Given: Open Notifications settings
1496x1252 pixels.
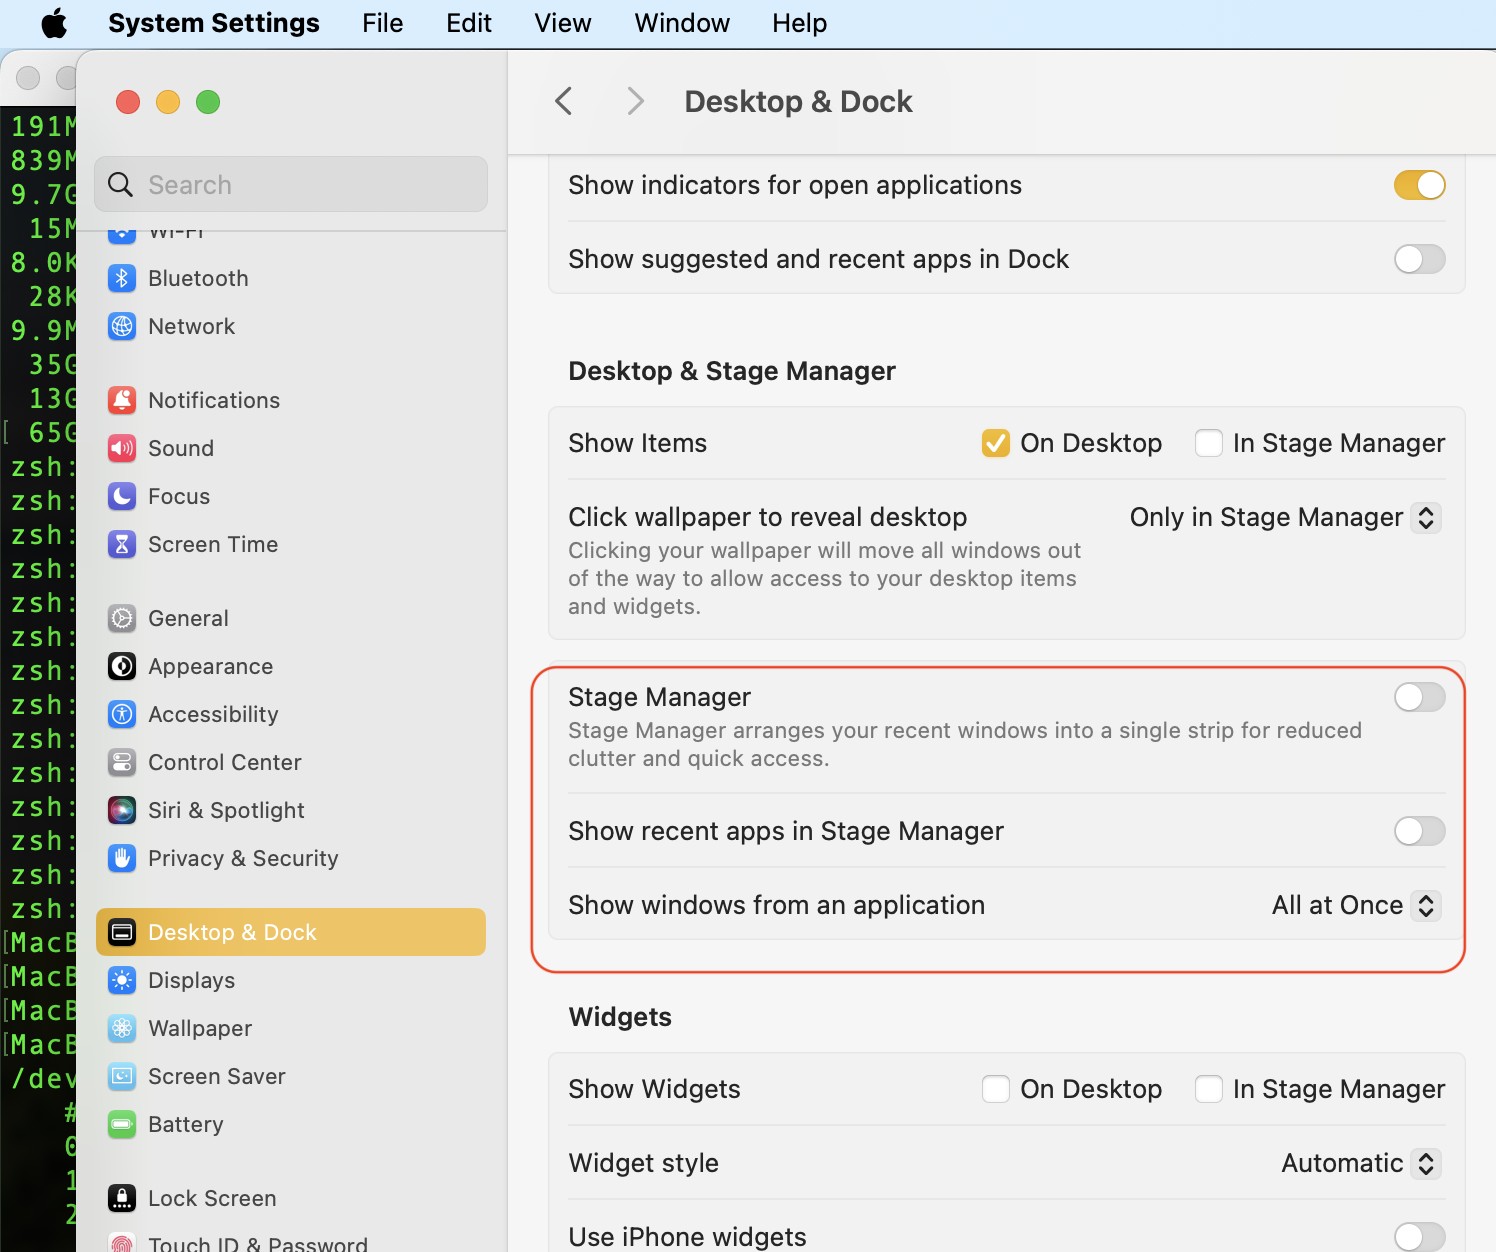Looking at the screenshot, I should click(x=291, y=400).
